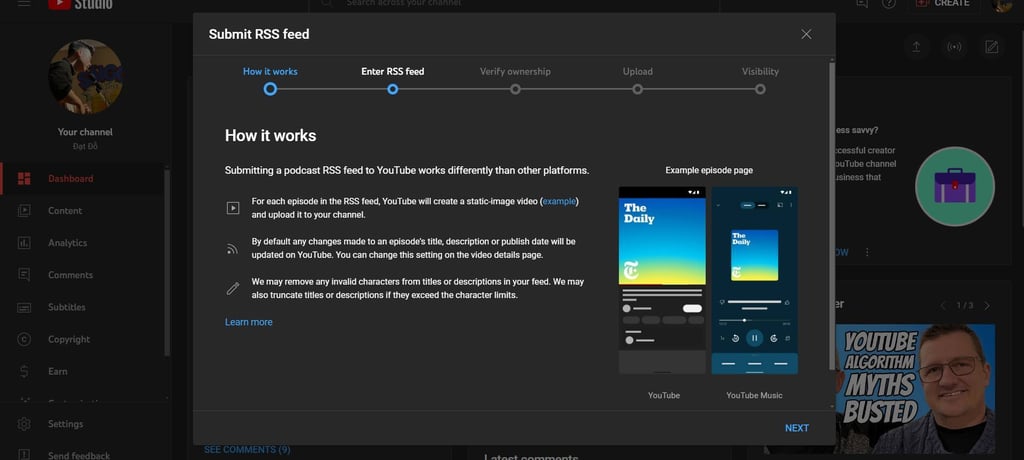
Task: Open the Visibility step label
Action: coord(760,71)
